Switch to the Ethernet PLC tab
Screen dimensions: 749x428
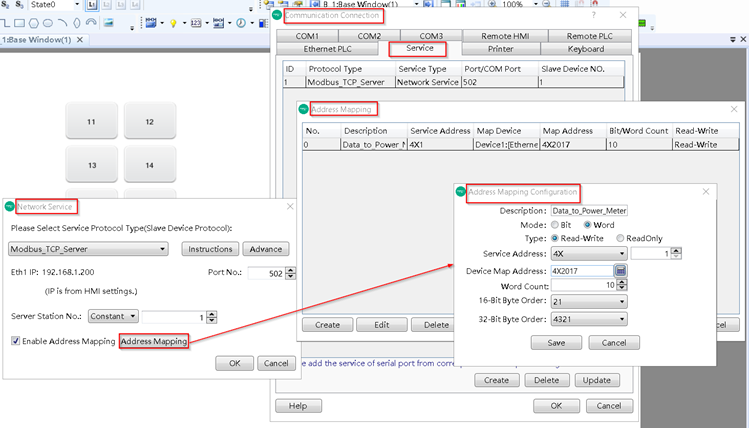click(x=328, y=49)
